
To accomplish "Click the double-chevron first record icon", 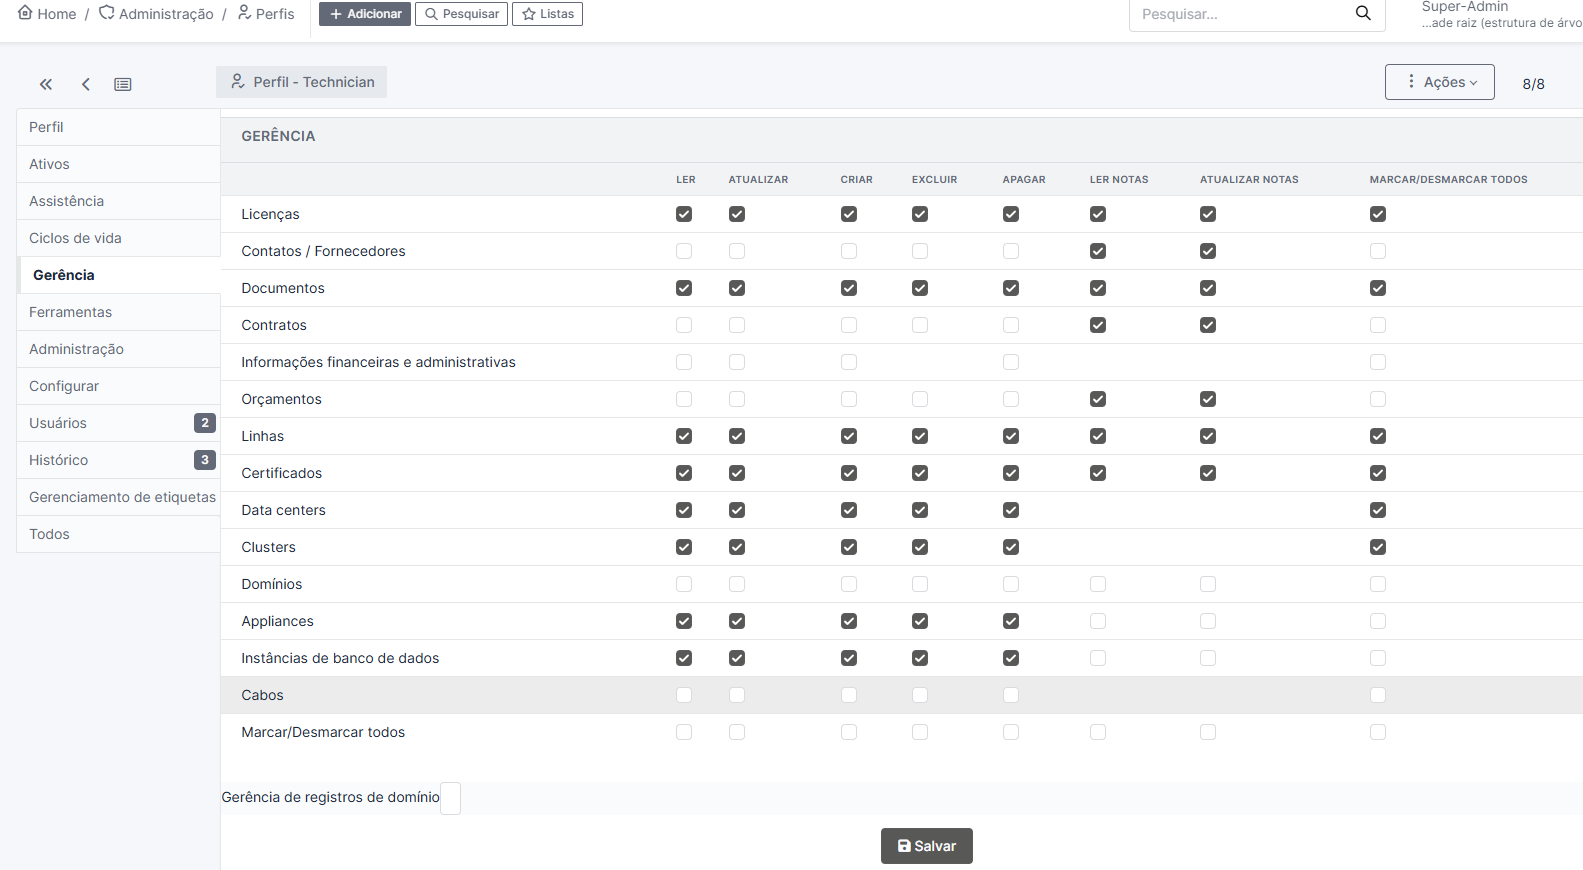I will [46, 84].
